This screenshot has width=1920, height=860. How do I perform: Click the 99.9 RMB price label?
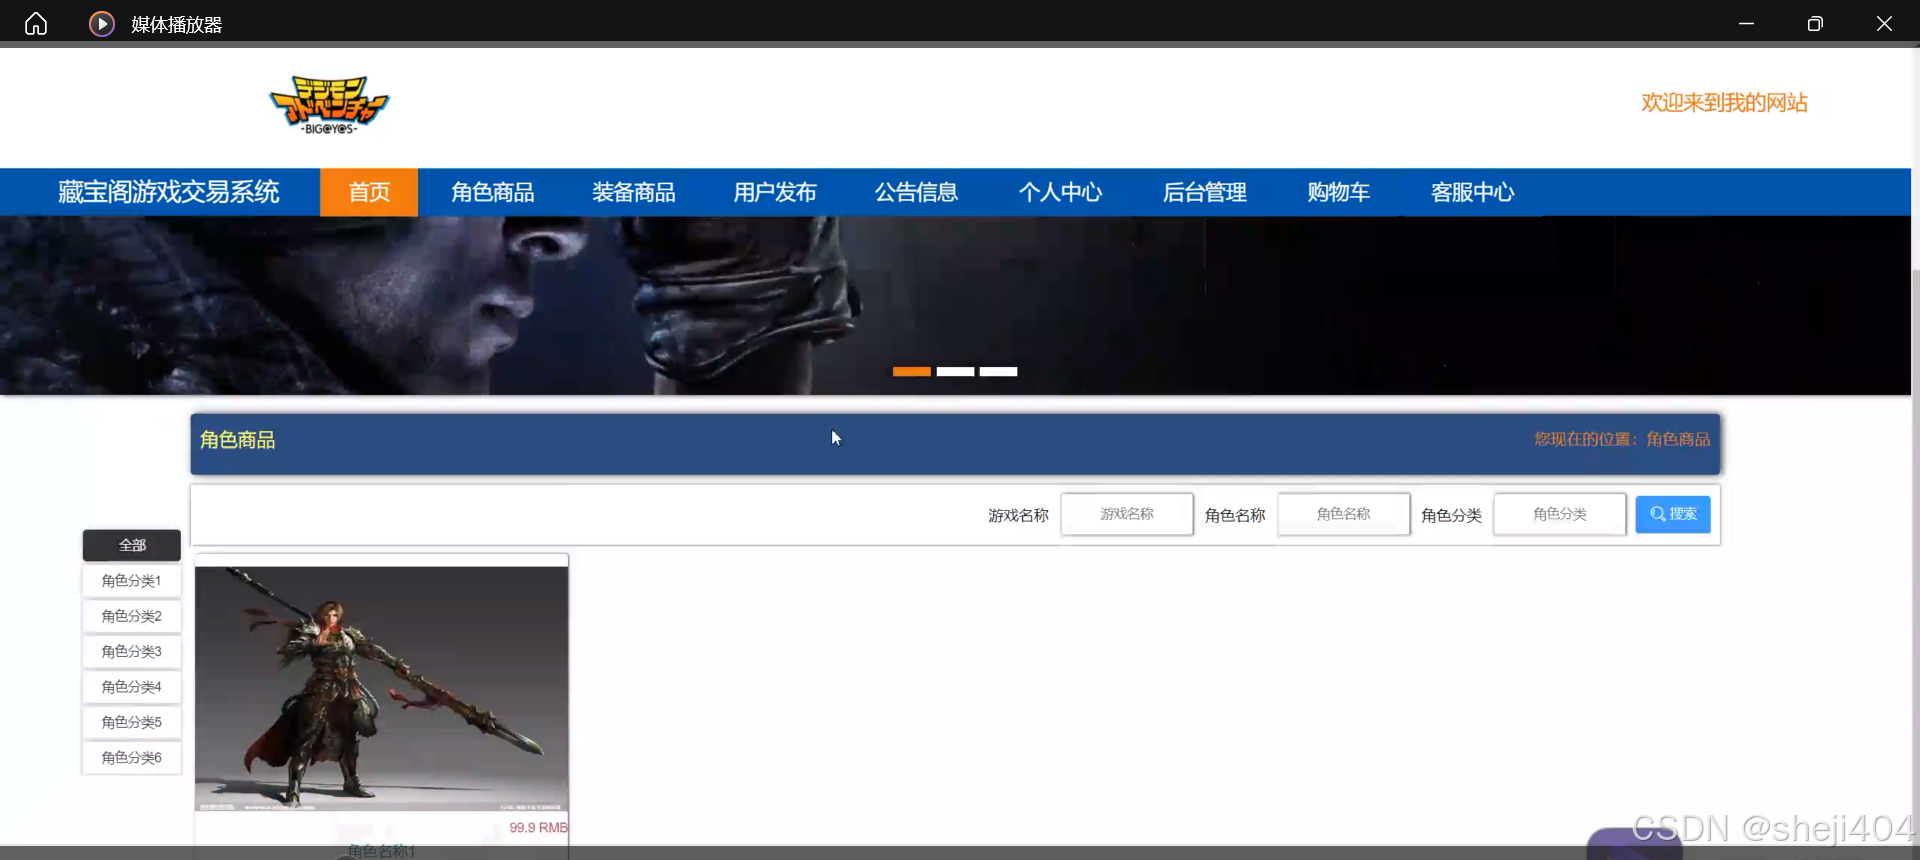(538, 828)
